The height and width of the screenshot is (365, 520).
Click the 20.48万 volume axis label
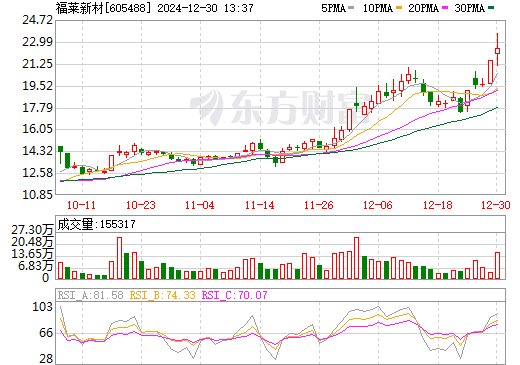[x=32, y=242]
